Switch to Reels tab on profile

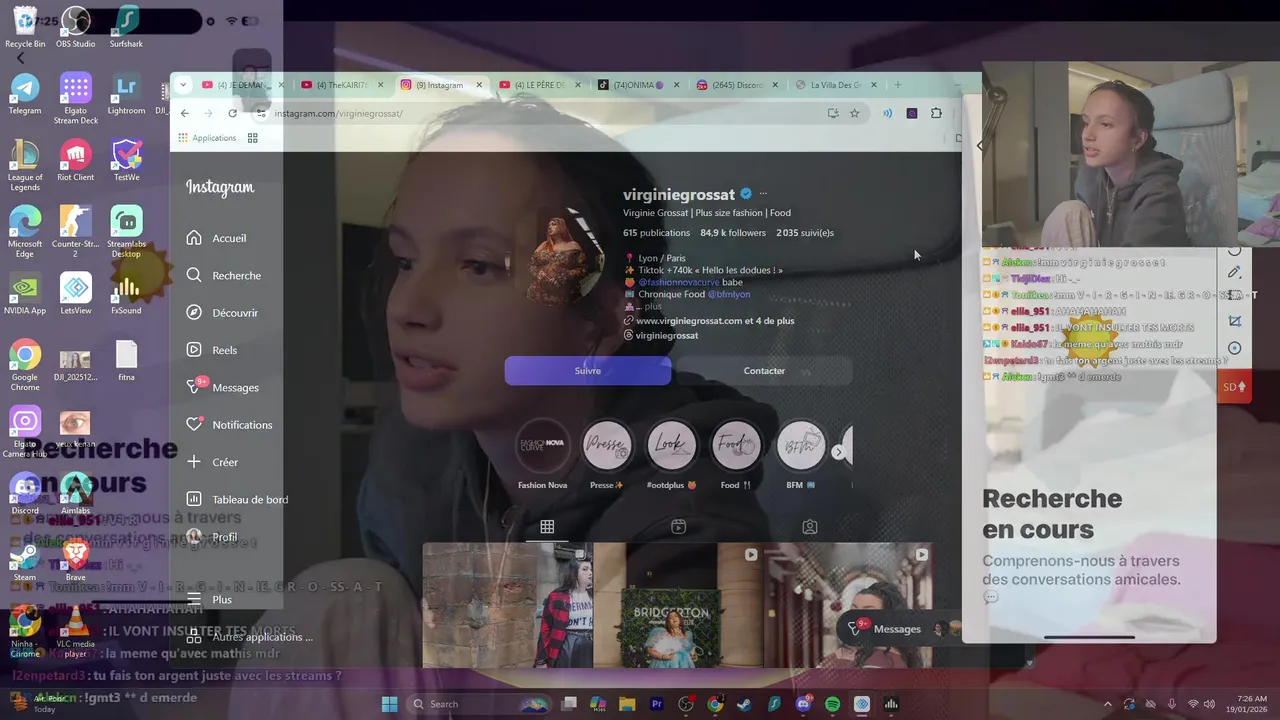(678, 527)
